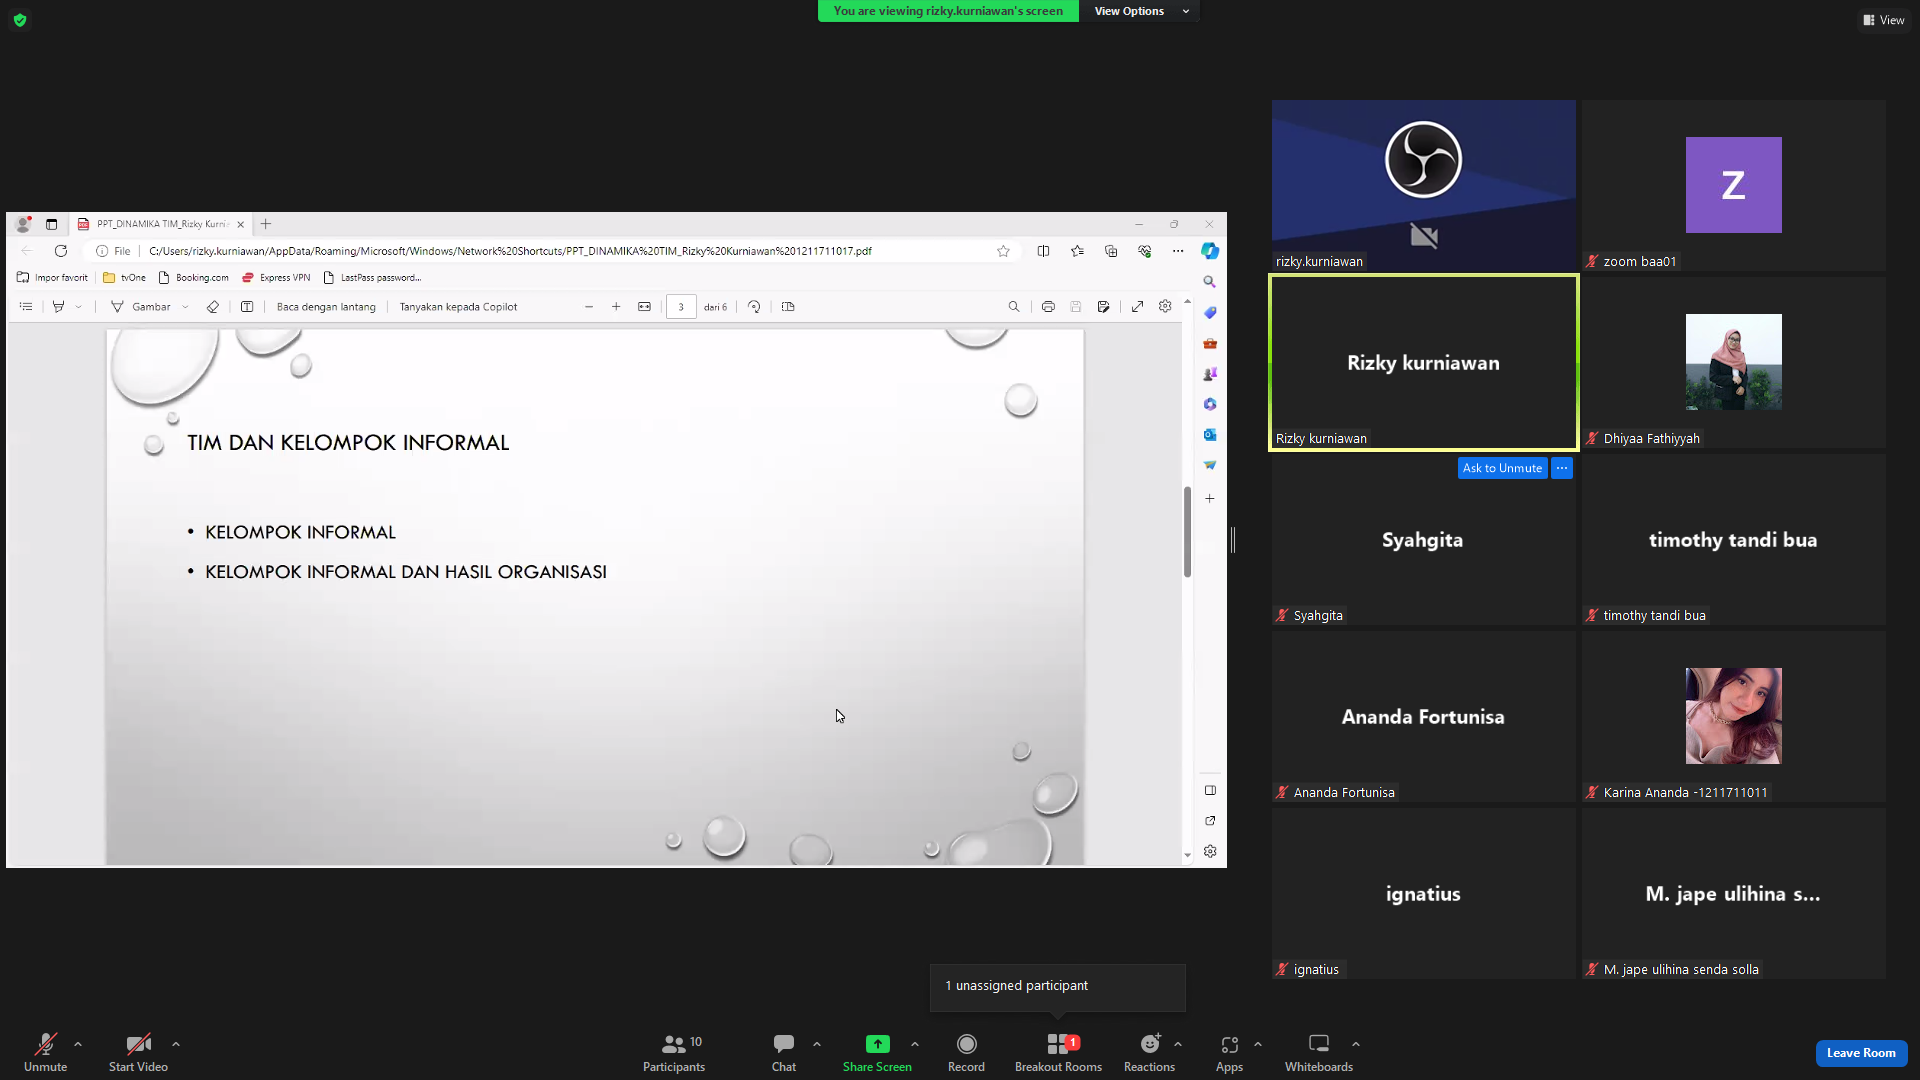Viewport: 1920px width, 1080px height.
Task: Toggle PDF page view layout
Action: (x=788, y=307)
